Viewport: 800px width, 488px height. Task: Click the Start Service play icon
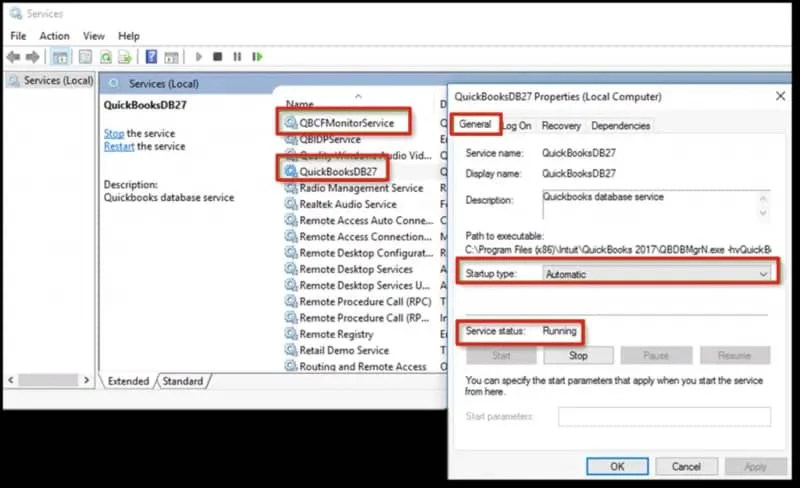click(199, 57)
